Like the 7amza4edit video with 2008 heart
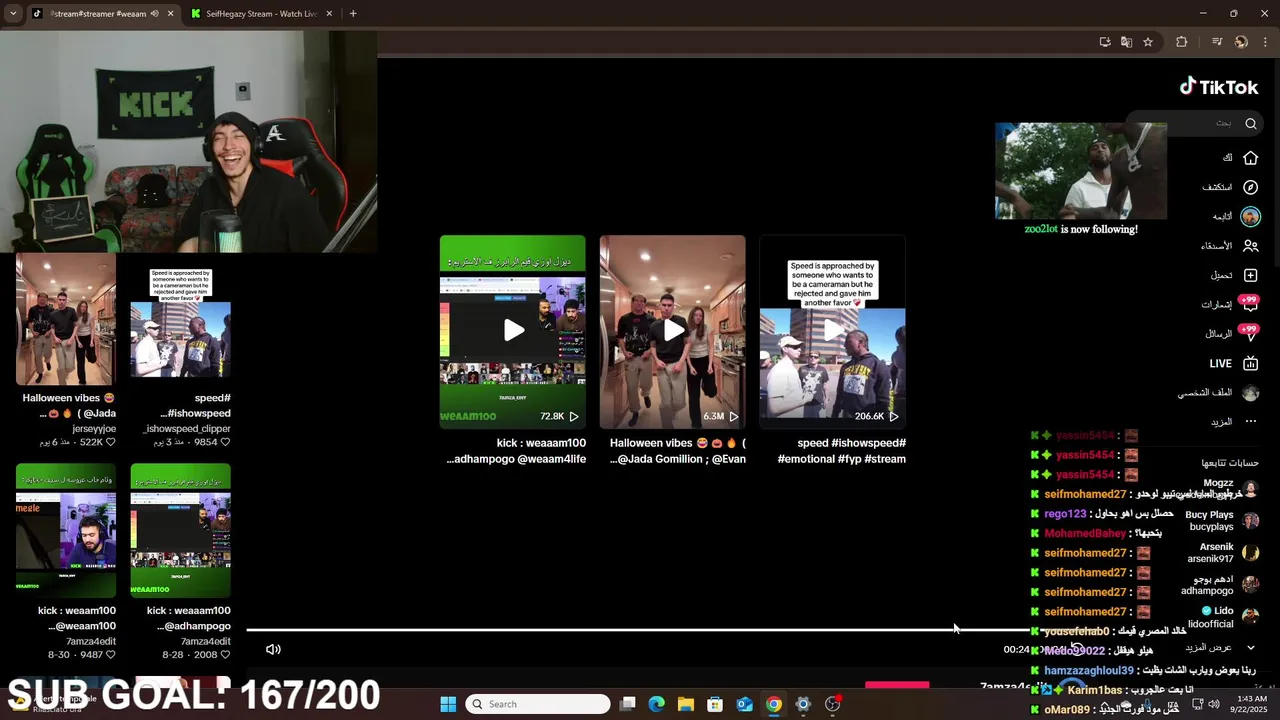The image size is (1280, 720). point(226,655)
